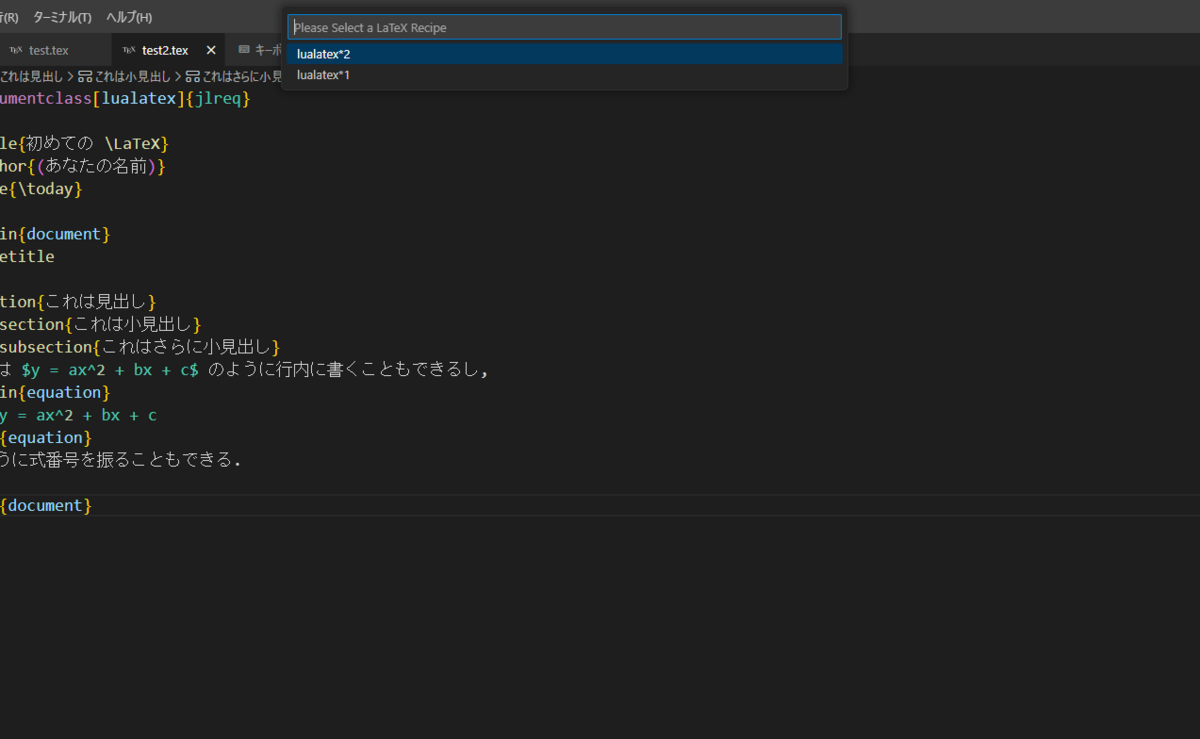Viewport: 1200px width, 739px height.
Task: Click the TeX icon on the test2.tex tab
Action: (127, 50)
